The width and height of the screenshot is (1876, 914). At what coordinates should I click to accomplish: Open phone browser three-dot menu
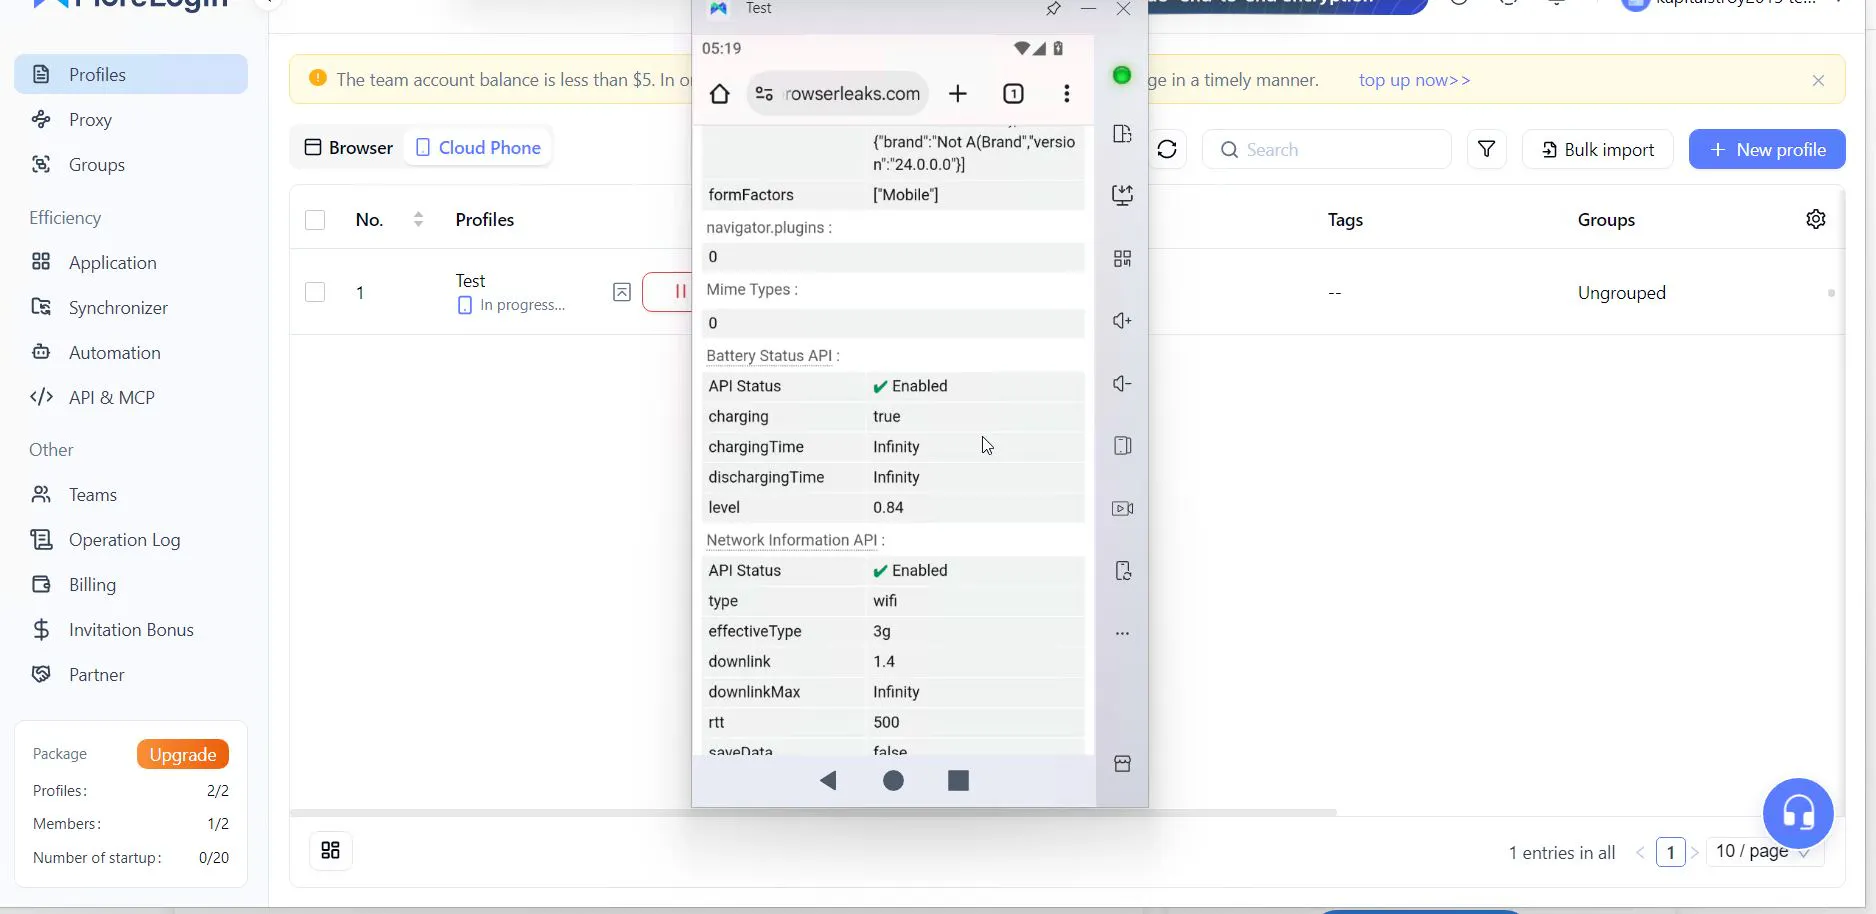tap(1067, 94)
